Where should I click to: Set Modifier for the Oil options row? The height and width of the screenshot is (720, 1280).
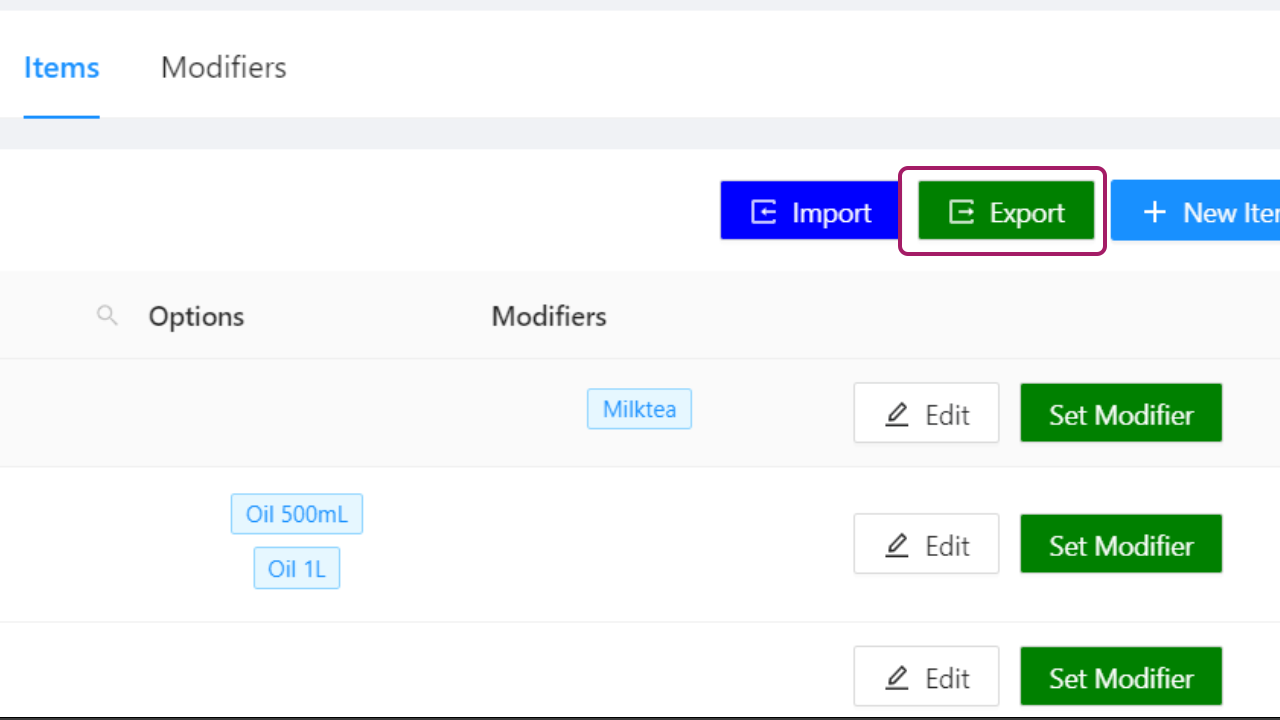pos(1121,544)
